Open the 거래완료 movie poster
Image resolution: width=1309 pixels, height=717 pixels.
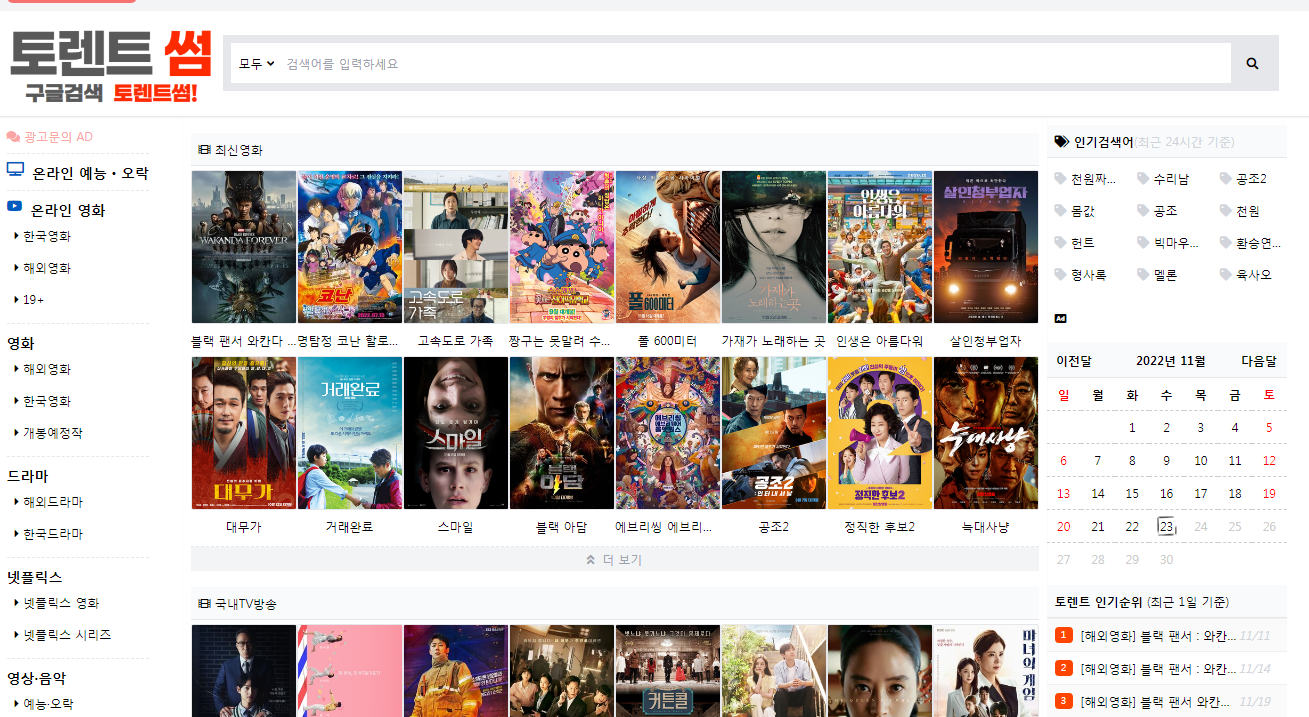(x=350, y=433)
